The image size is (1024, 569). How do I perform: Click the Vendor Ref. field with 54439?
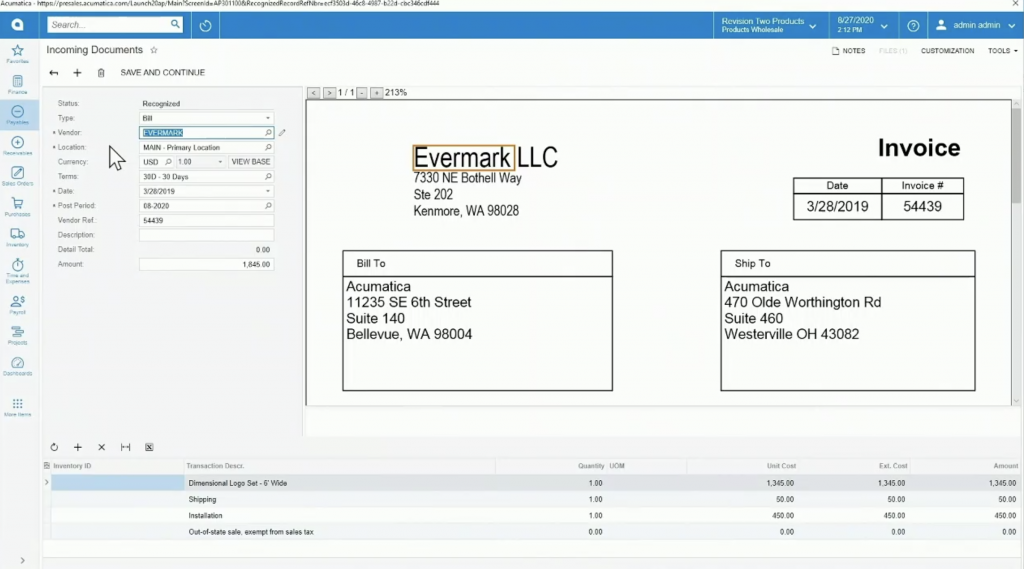click(x=206, y=221)
